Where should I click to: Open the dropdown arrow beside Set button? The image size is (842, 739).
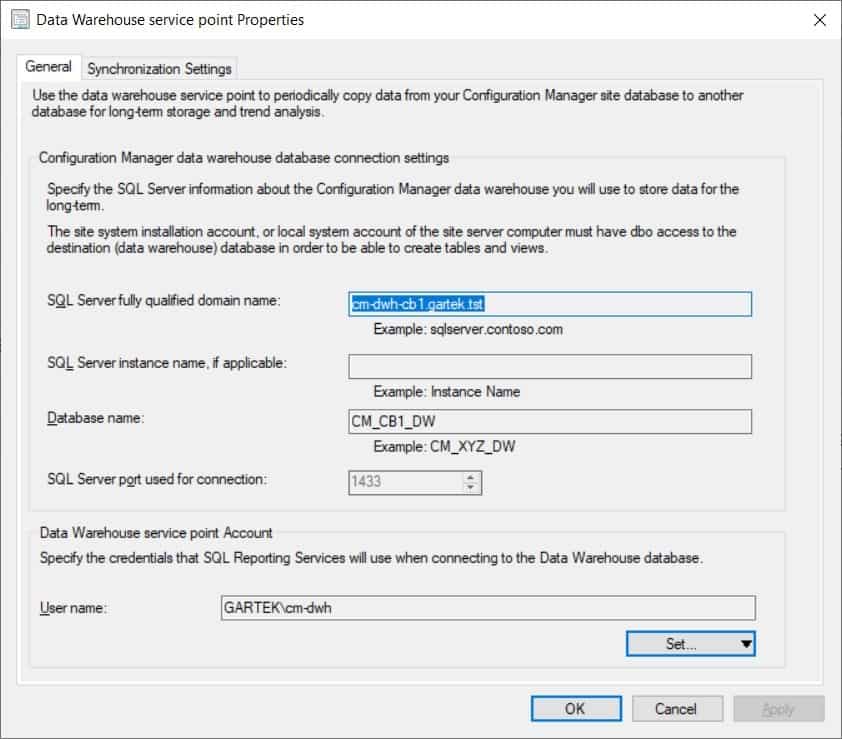click(744, 643)
